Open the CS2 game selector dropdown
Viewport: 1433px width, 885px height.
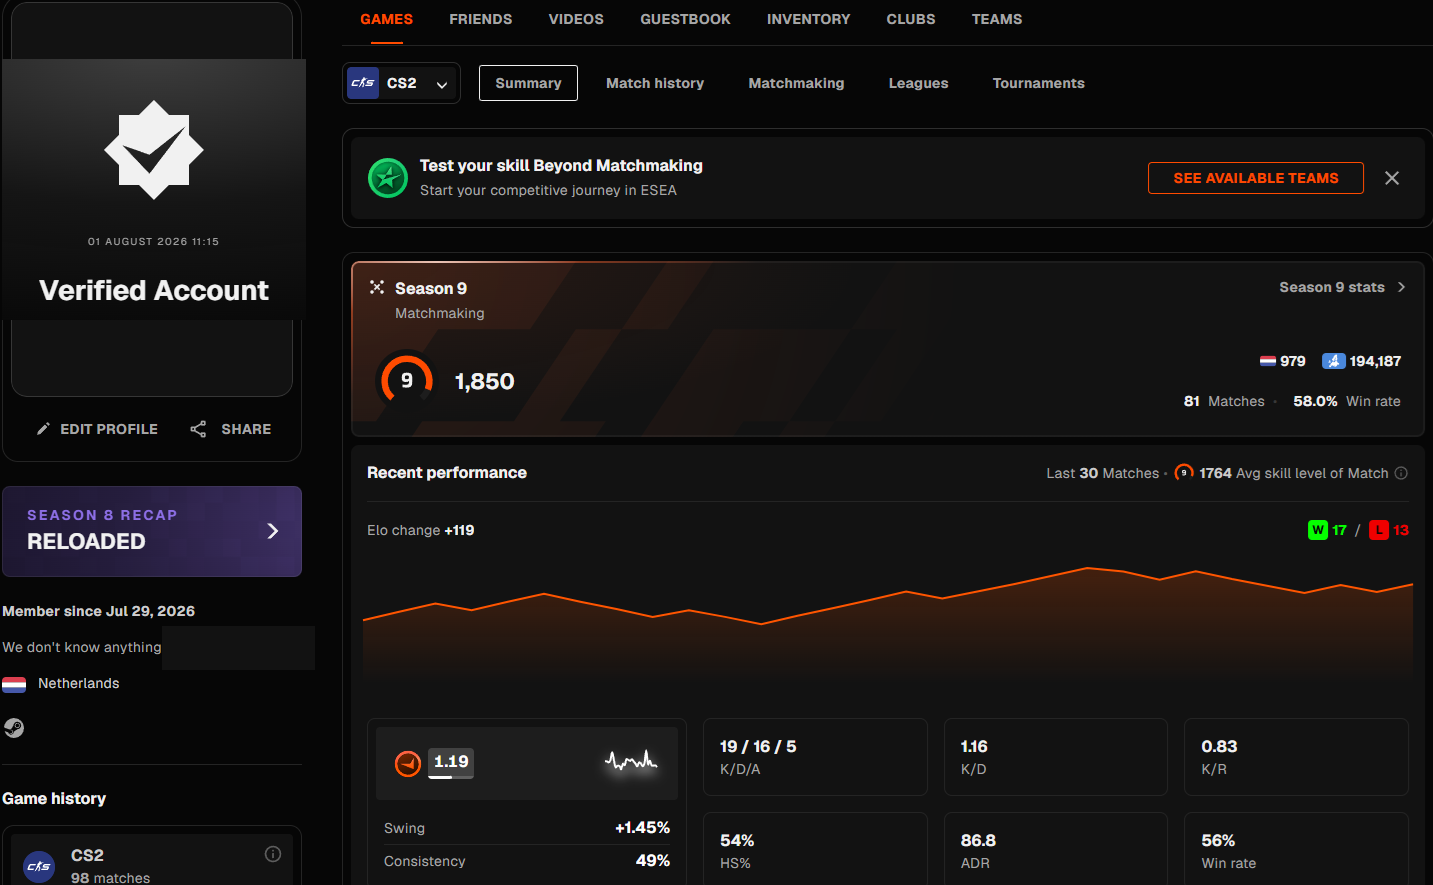pos(401,83)
